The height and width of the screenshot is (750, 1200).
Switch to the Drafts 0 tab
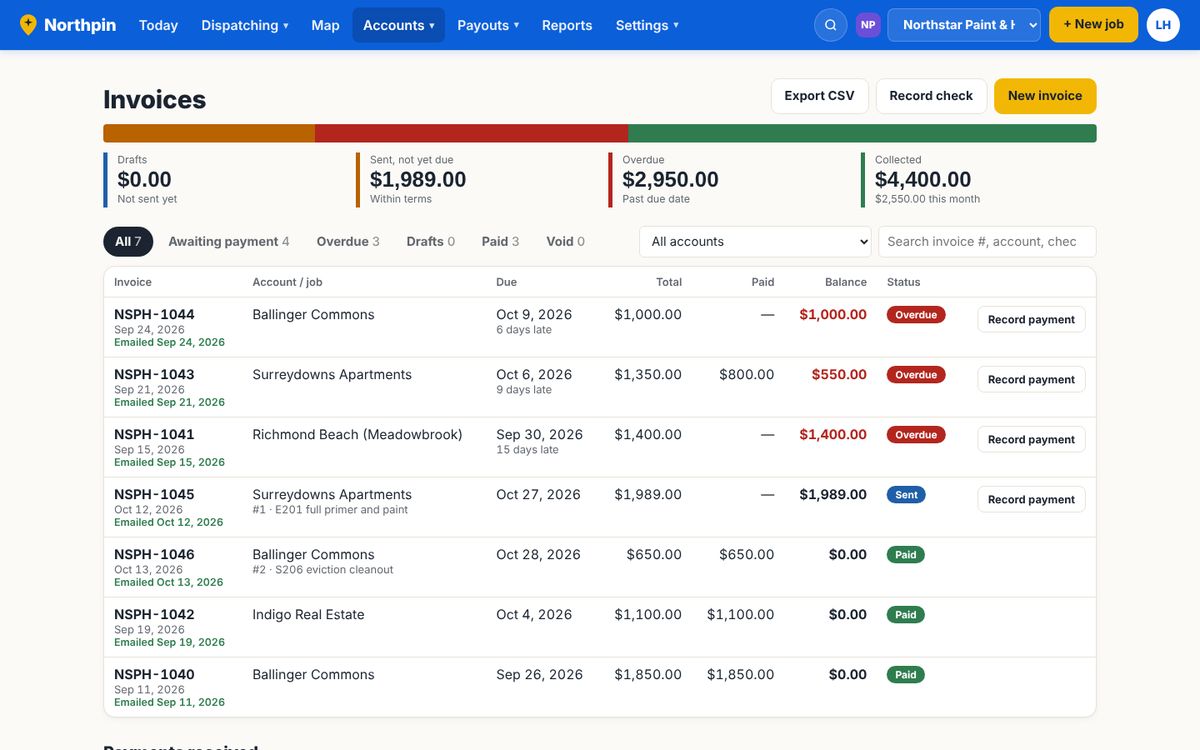point(431,241)
